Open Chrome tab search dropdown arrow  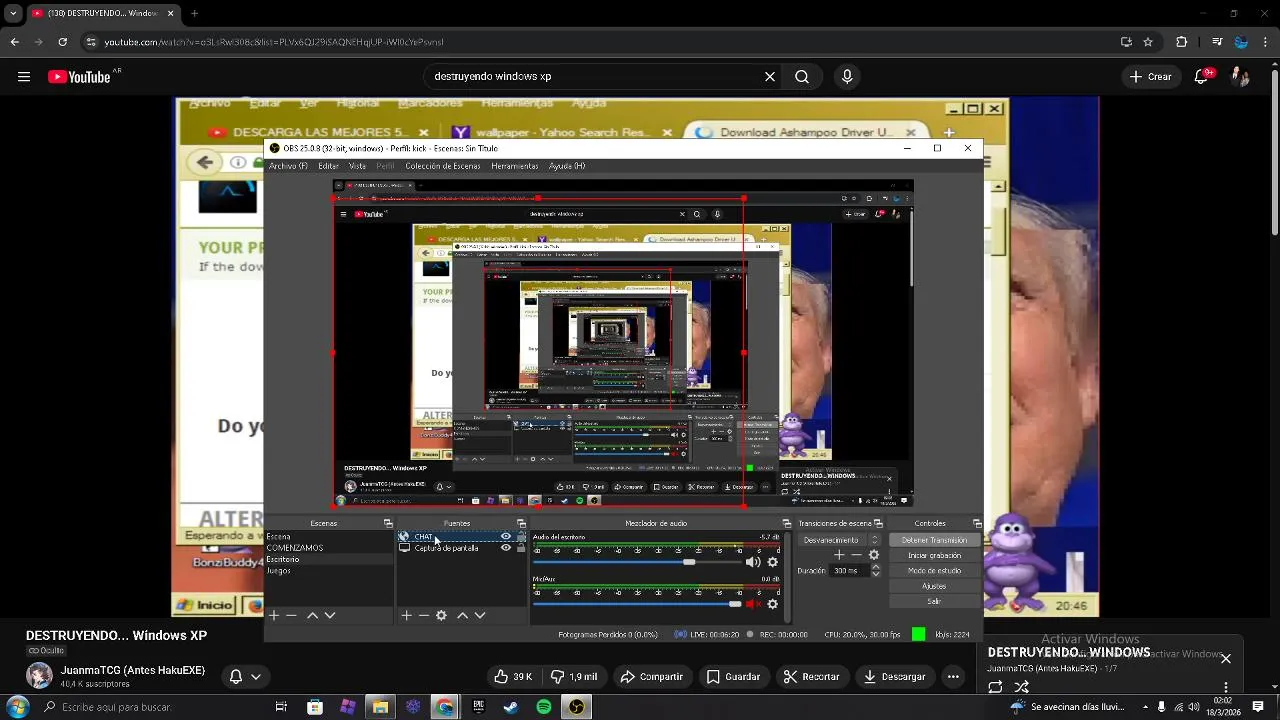[13, 14]
